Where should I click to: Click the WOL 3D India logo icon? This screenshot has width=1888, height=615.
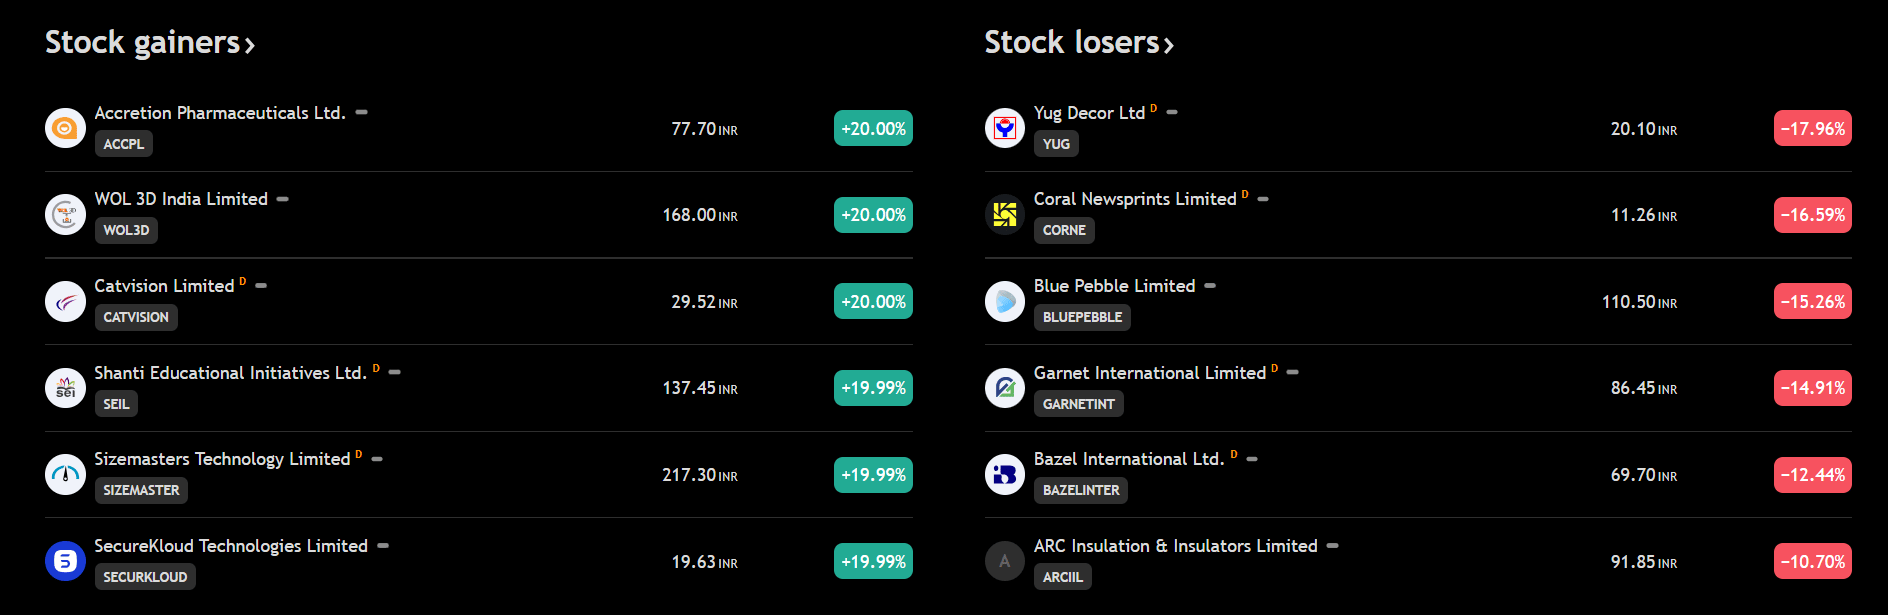pyautogui.click(x=65, y=215)
